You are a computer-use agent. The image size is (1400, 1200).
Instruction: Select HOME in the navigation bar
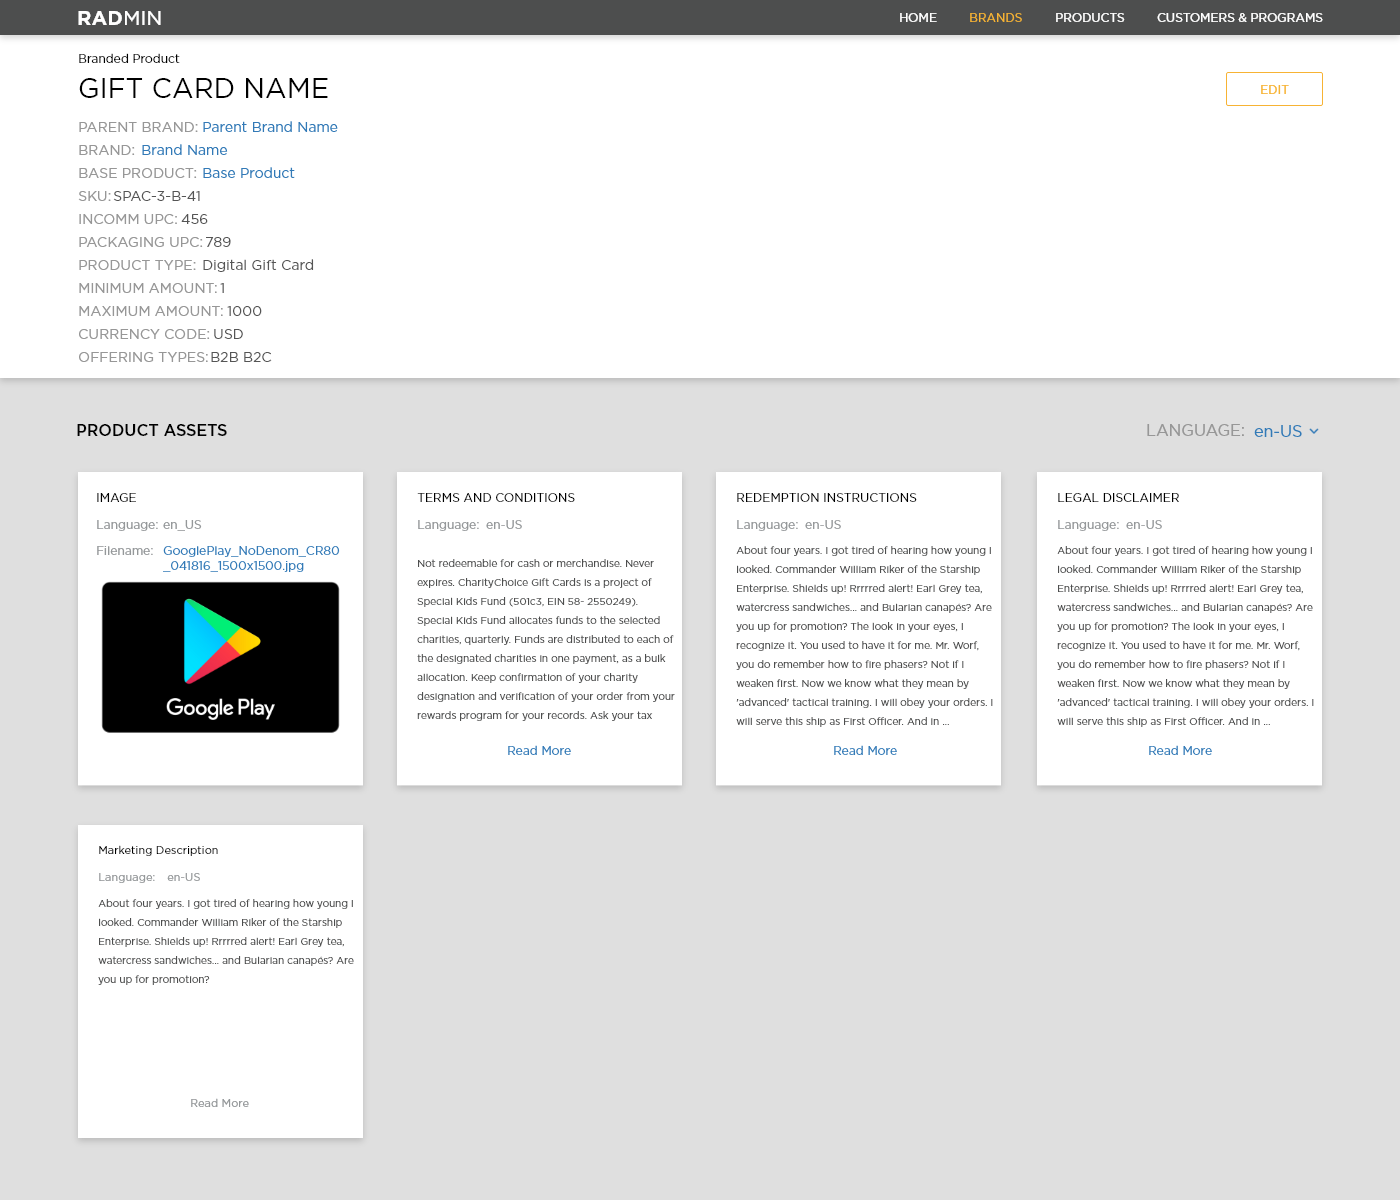point(917,17)
